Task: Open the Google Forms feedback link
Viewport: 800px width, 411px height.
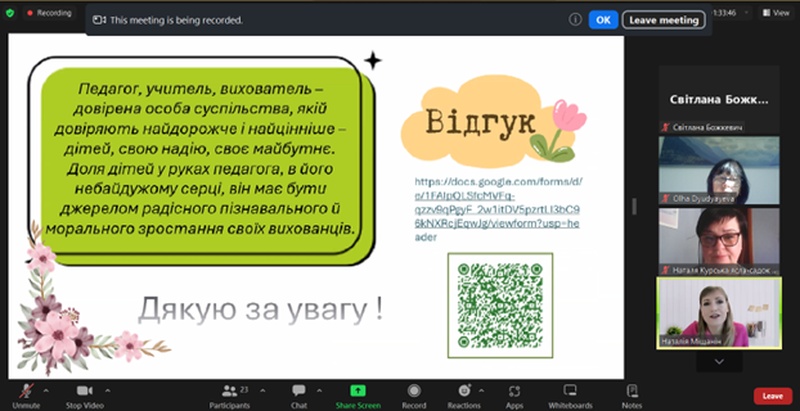Action: coord(498,210)
